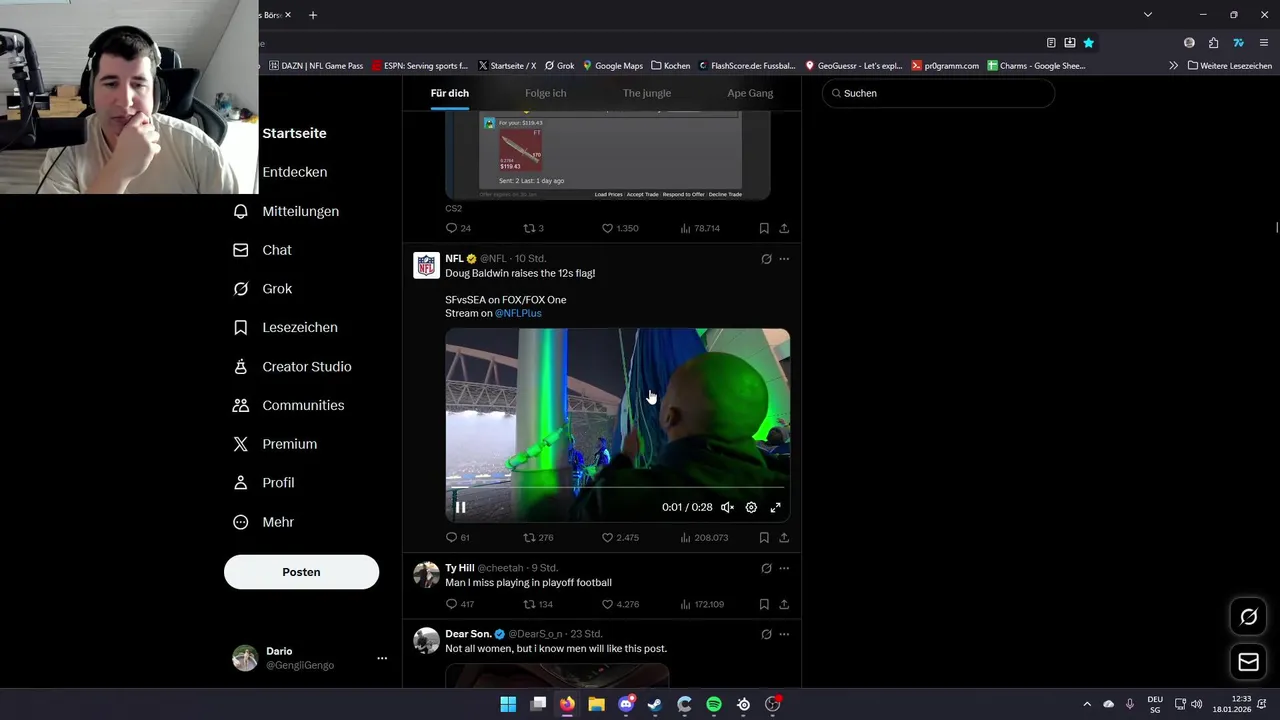Click the Posten button
This screenshot has height=720, width=1280.
tap(301, 572)
